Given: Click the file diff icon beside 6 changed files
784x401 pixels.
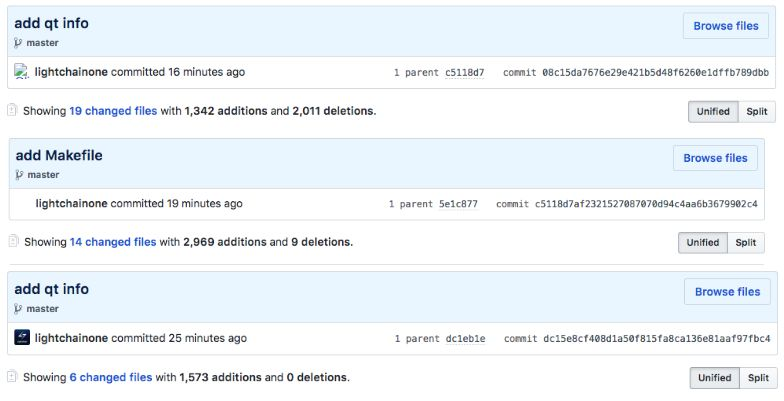Looking at the screenshot, I should 12,376.
